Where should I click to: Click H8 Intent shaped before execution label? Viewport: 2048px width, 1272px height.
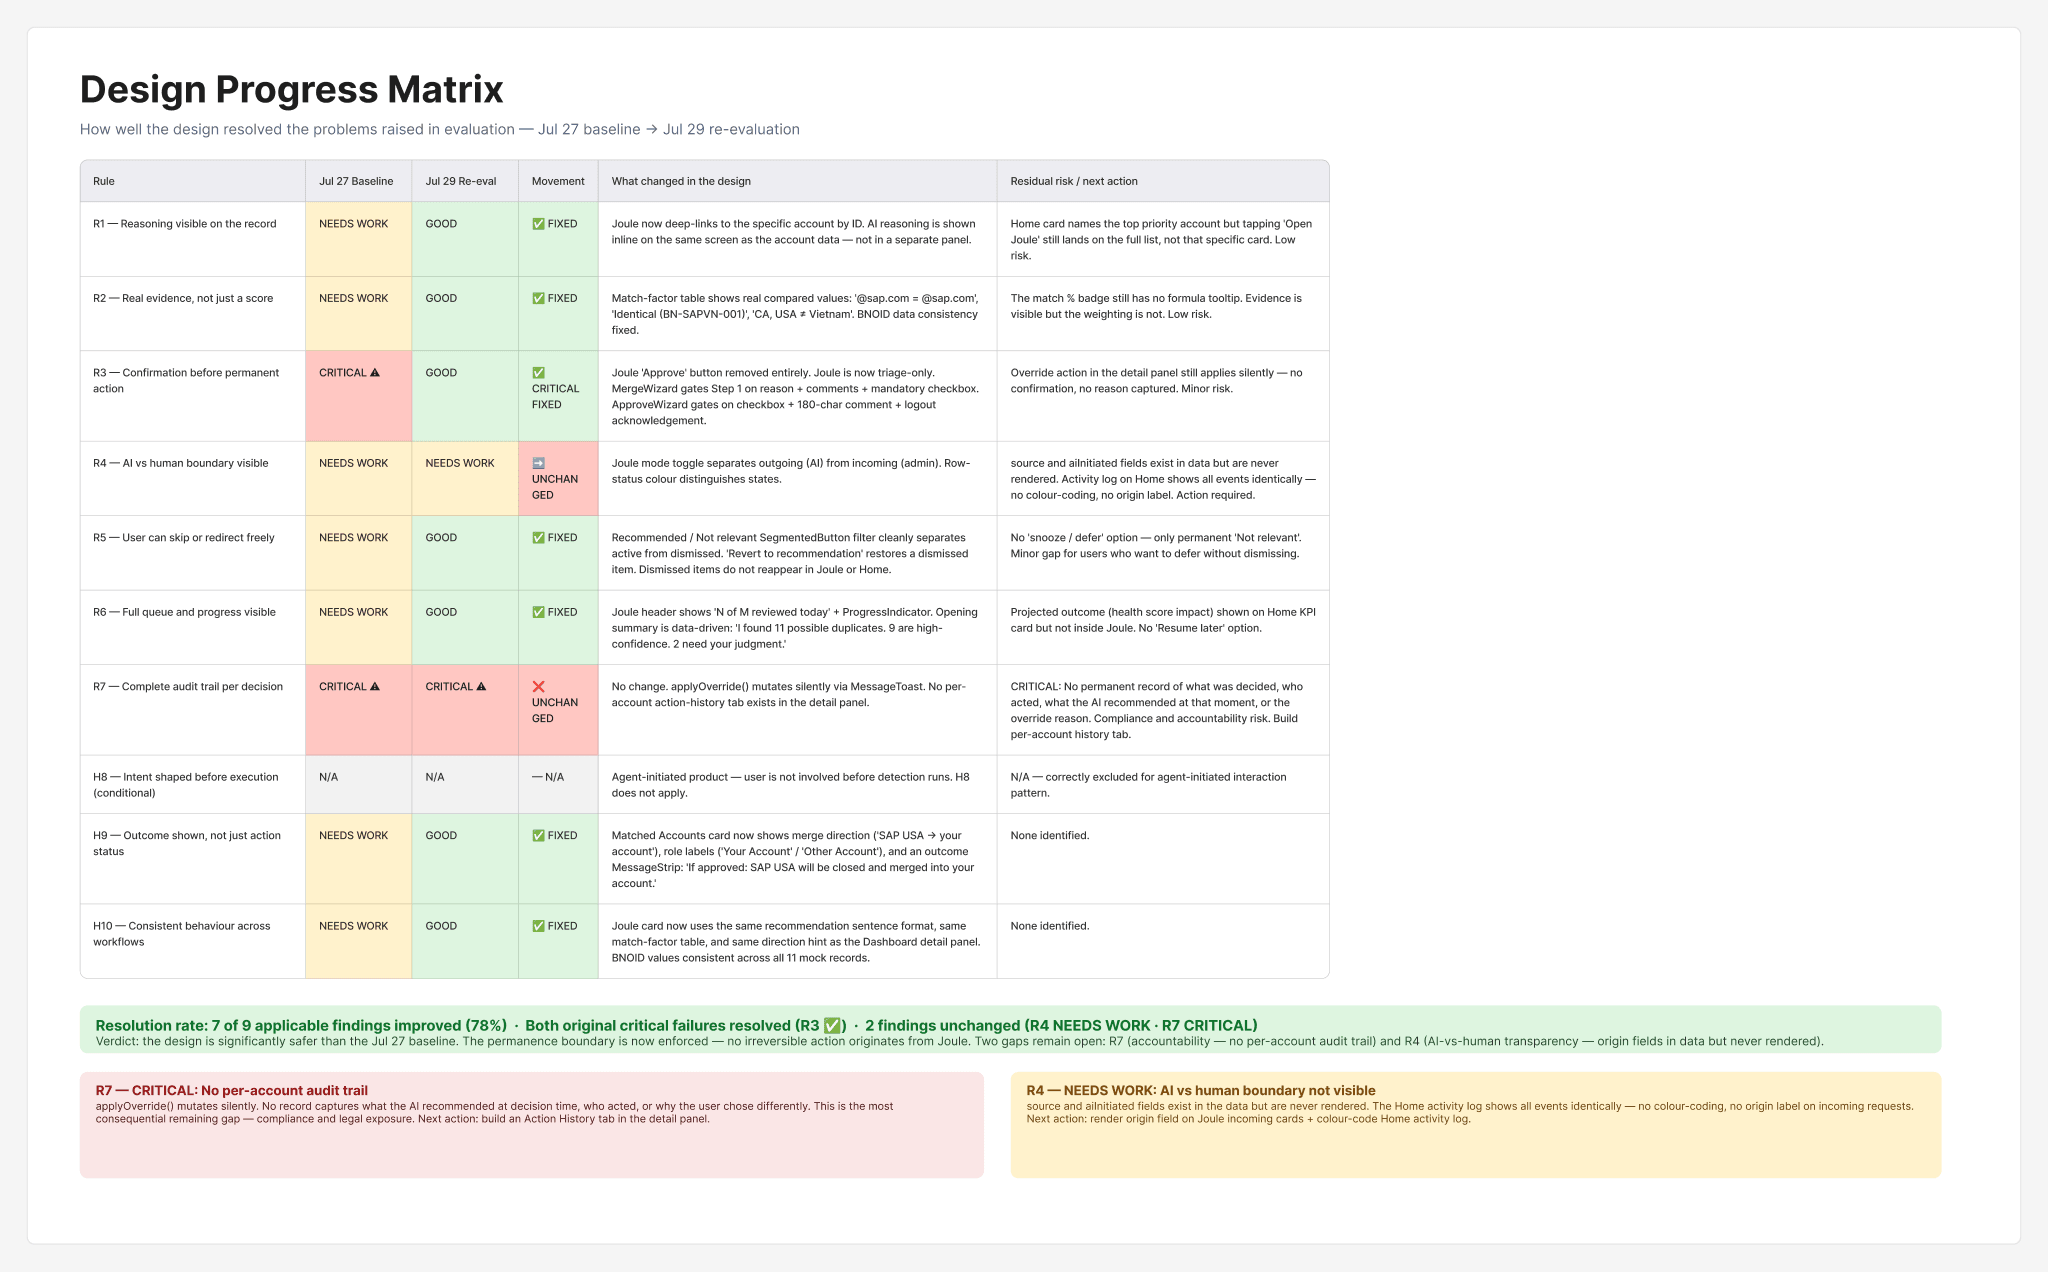[186, 785]
